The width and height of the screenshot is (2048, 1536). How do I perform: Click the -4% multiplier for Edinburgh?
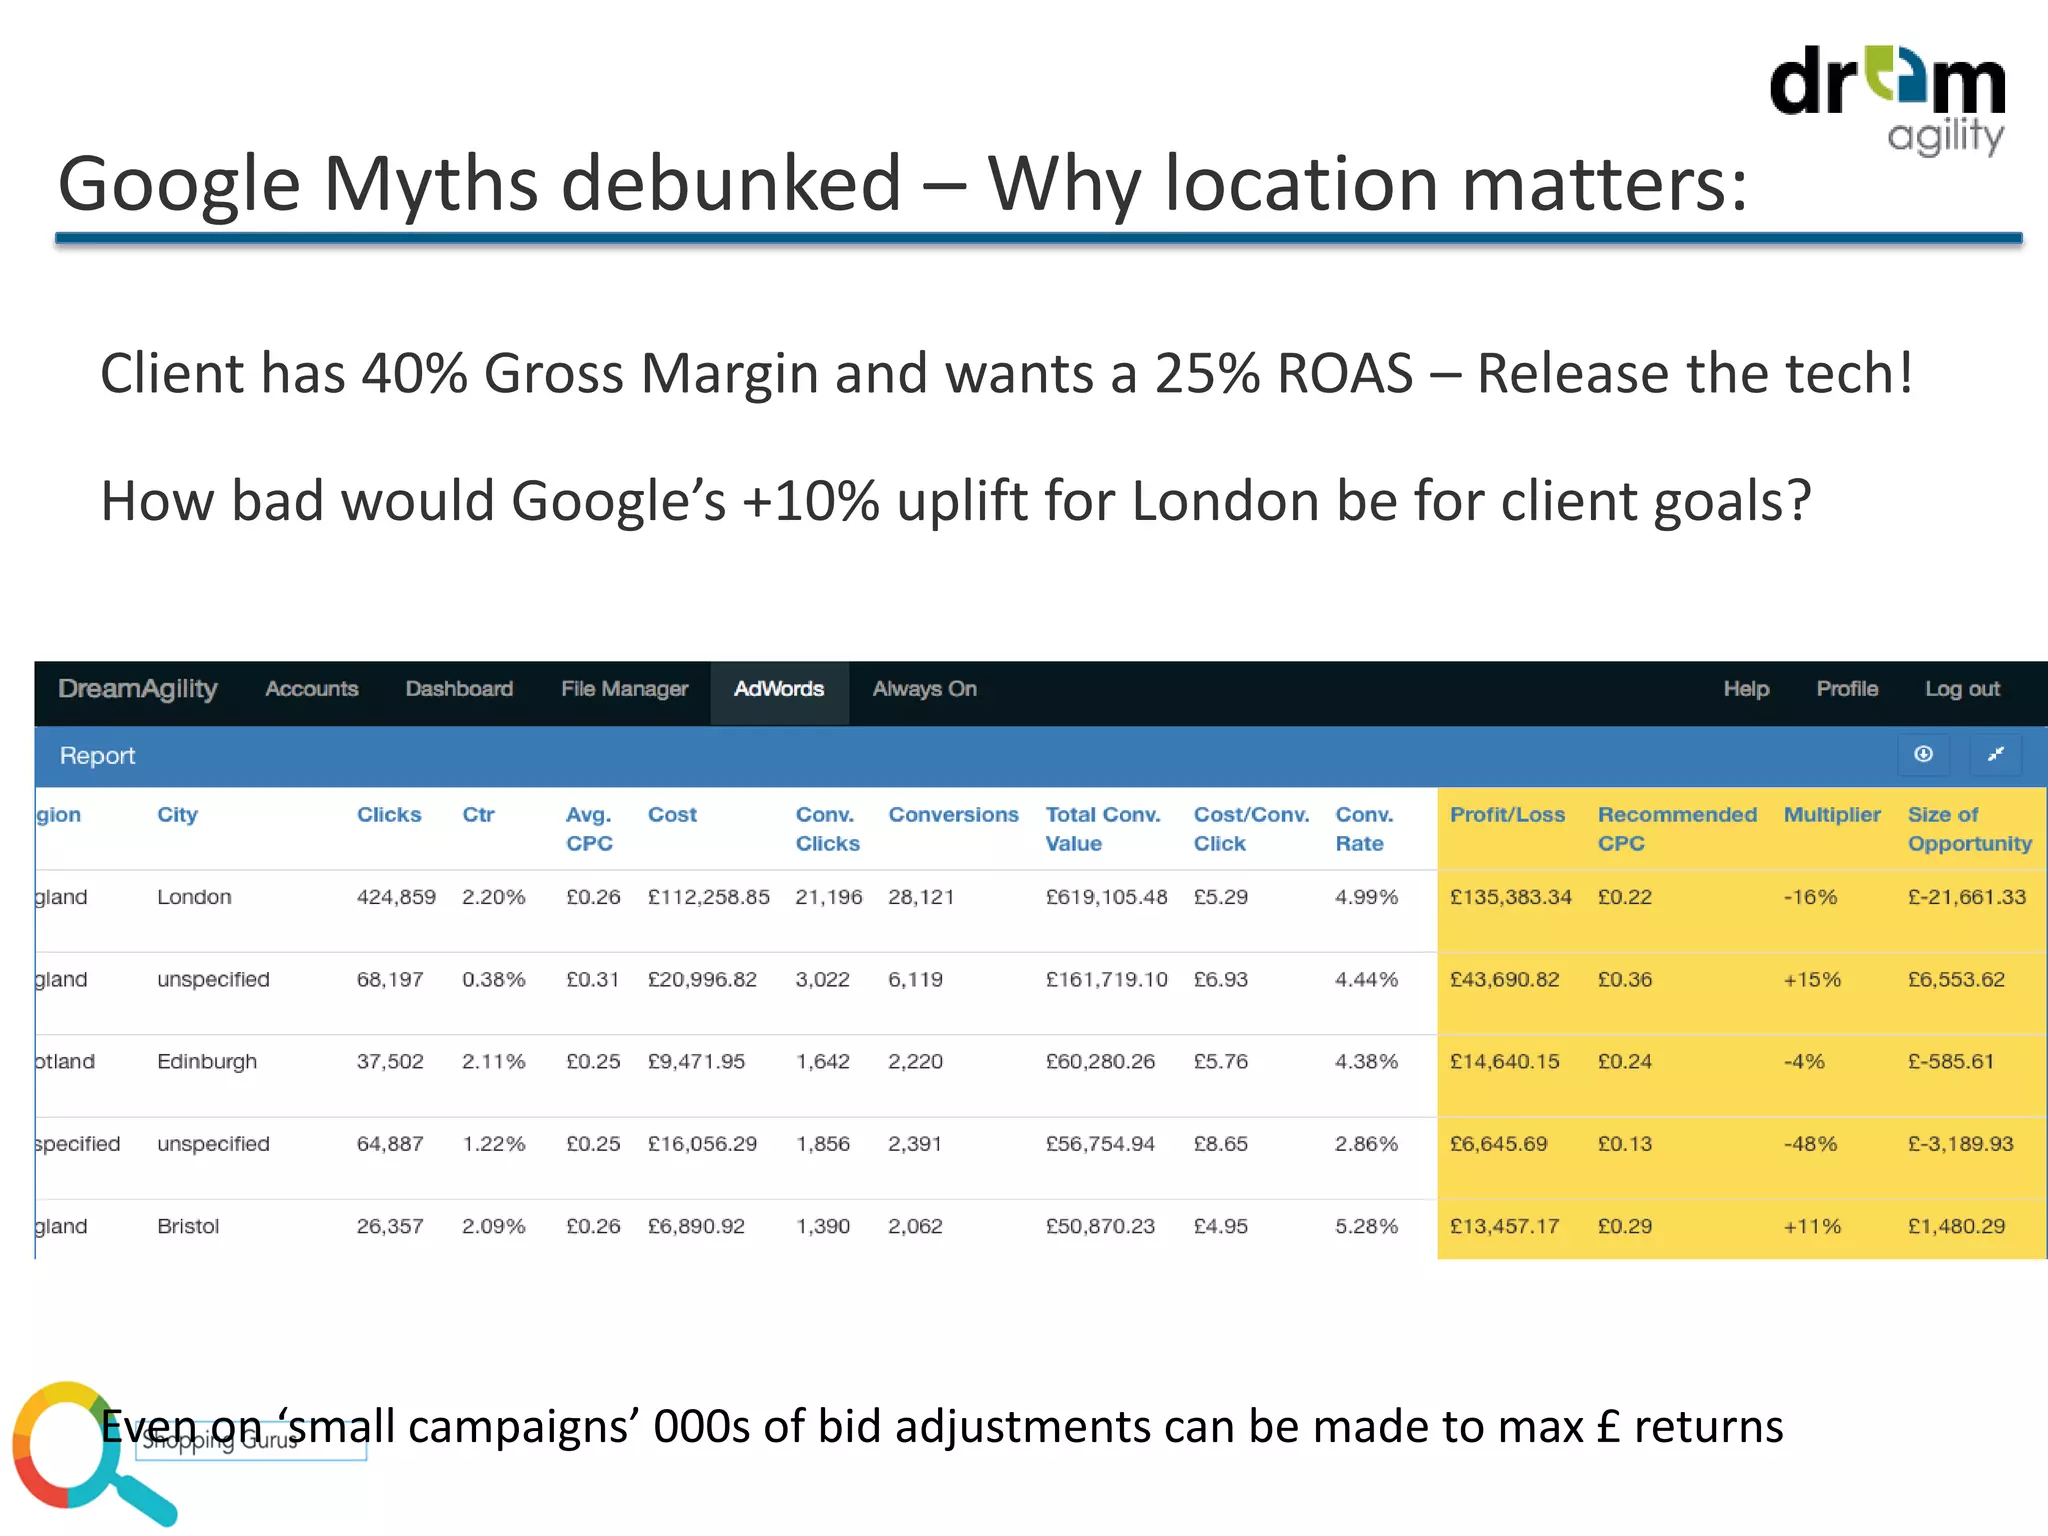[1804, 1062]
